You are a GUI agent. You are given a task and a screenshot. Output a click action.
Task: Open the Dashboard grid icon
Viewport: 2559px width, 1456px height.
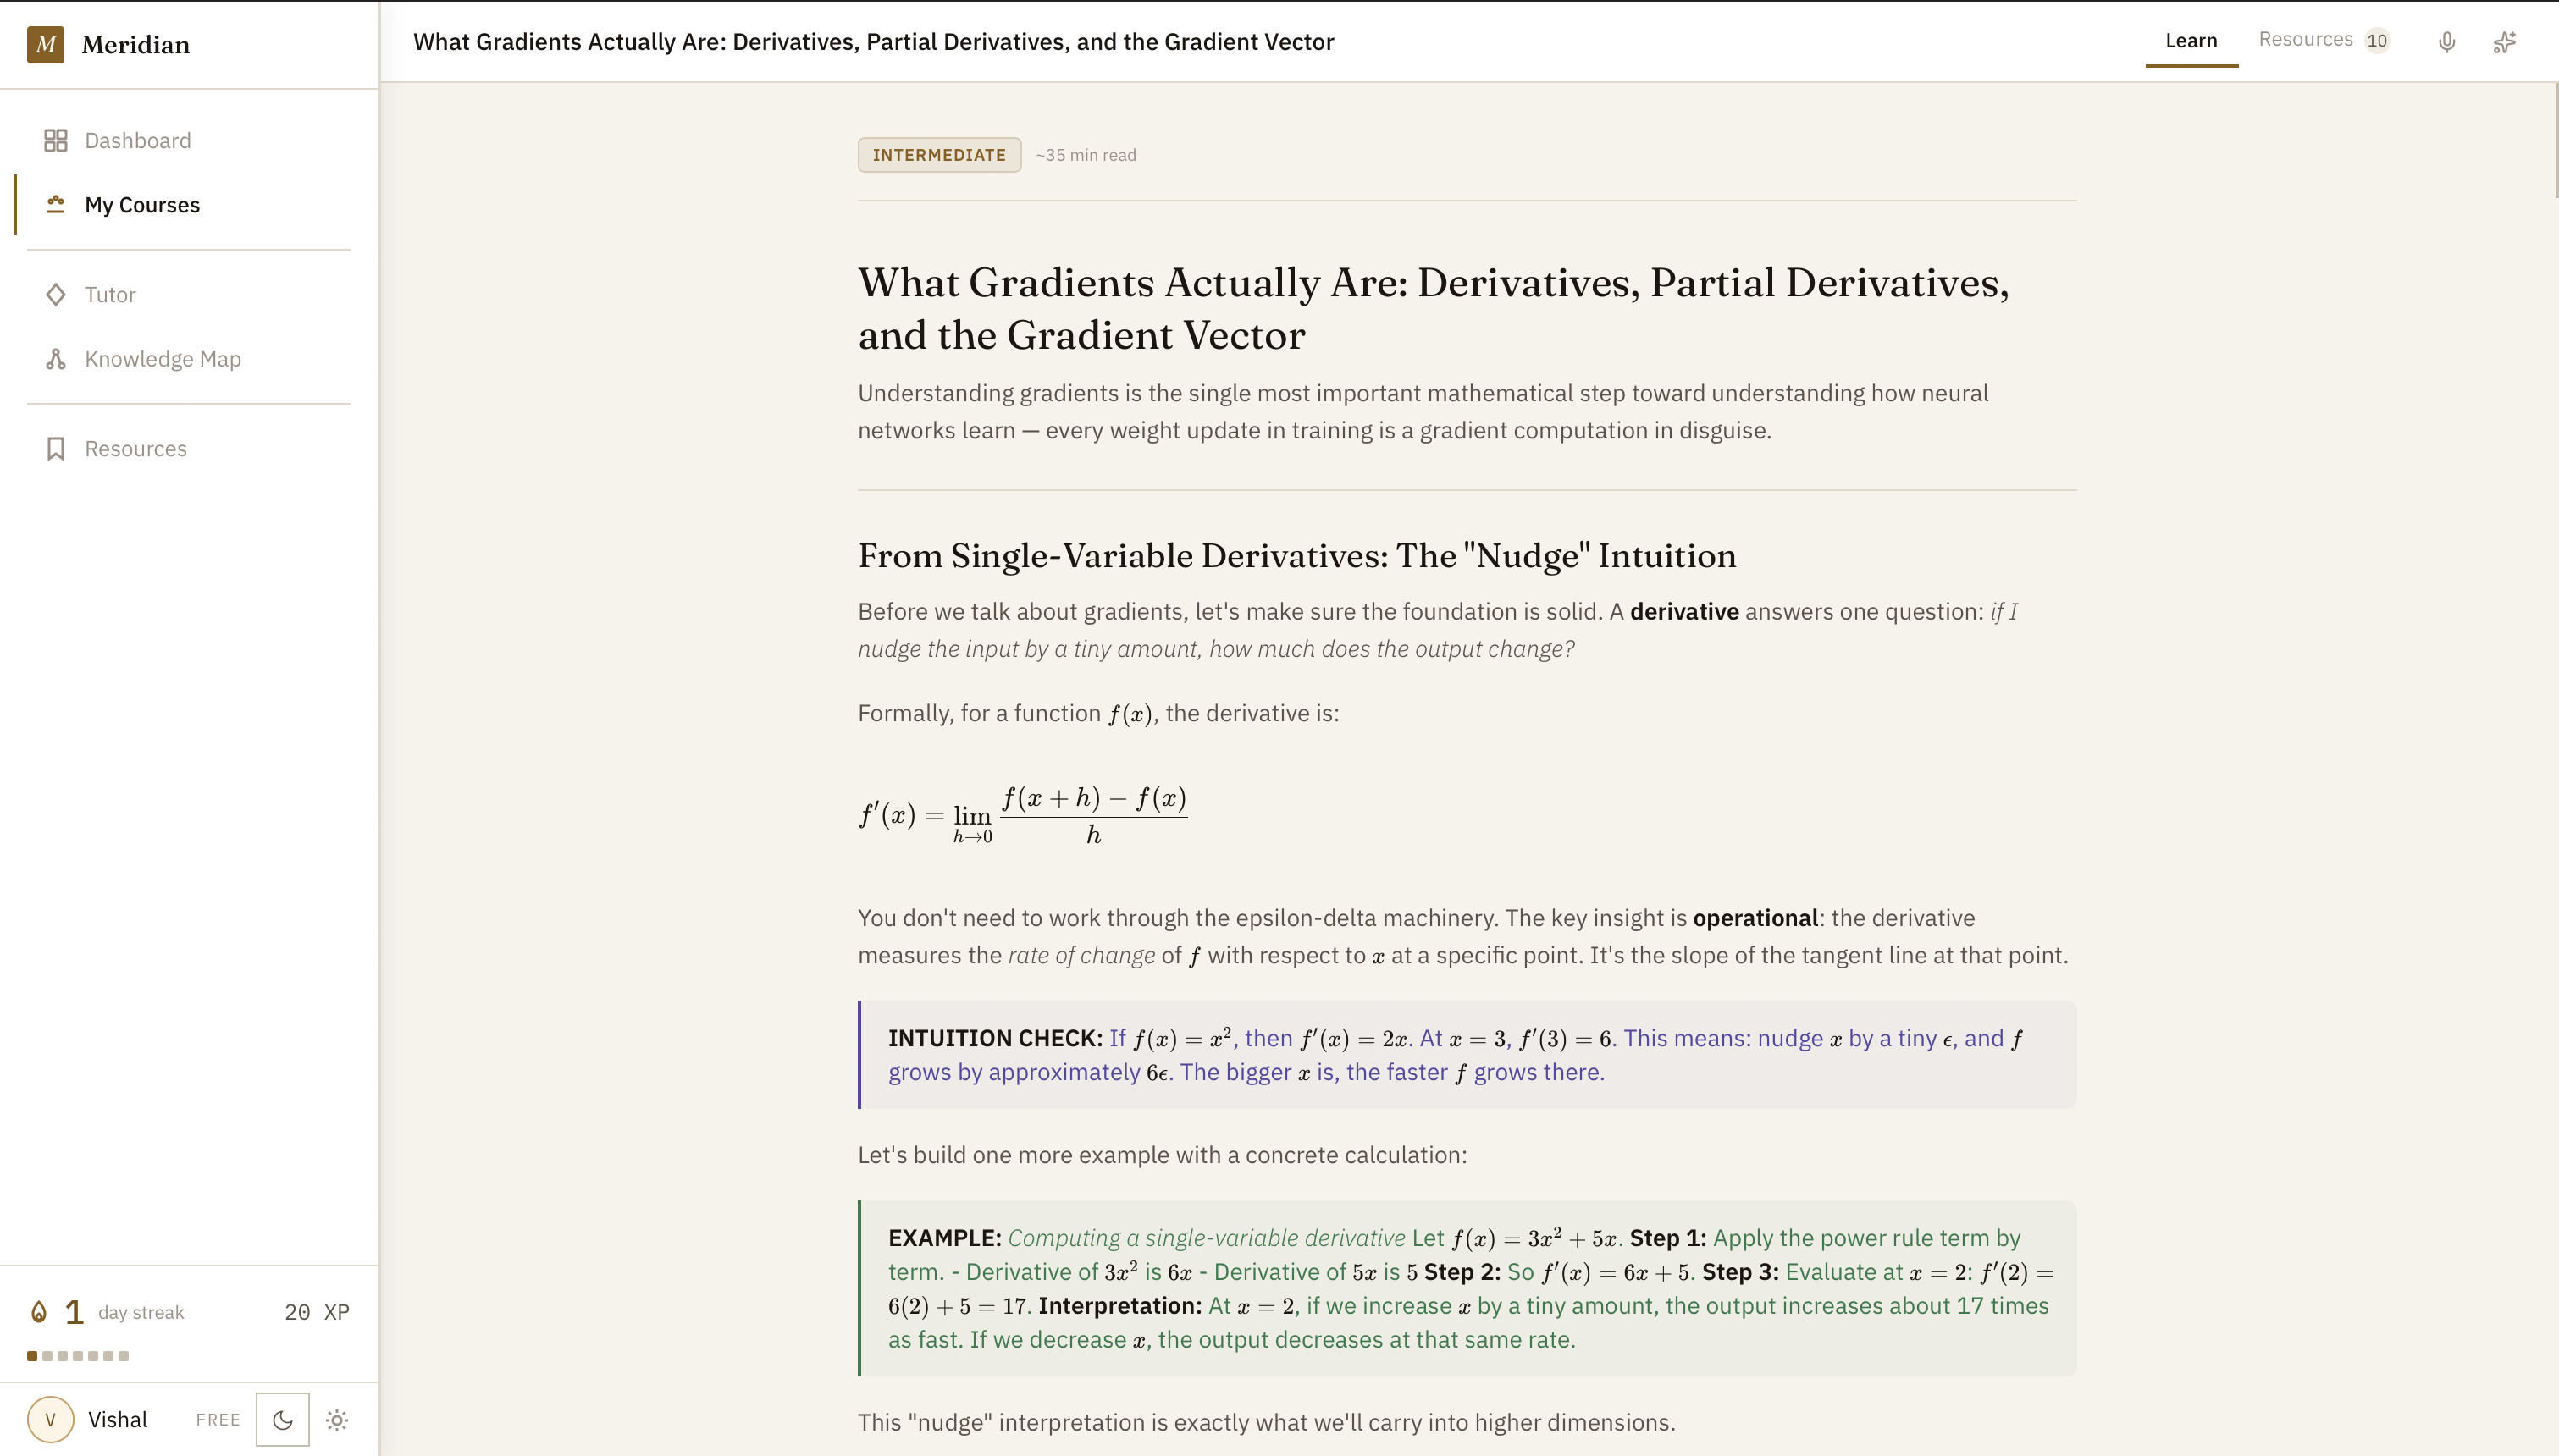click(x=56, y=141)
